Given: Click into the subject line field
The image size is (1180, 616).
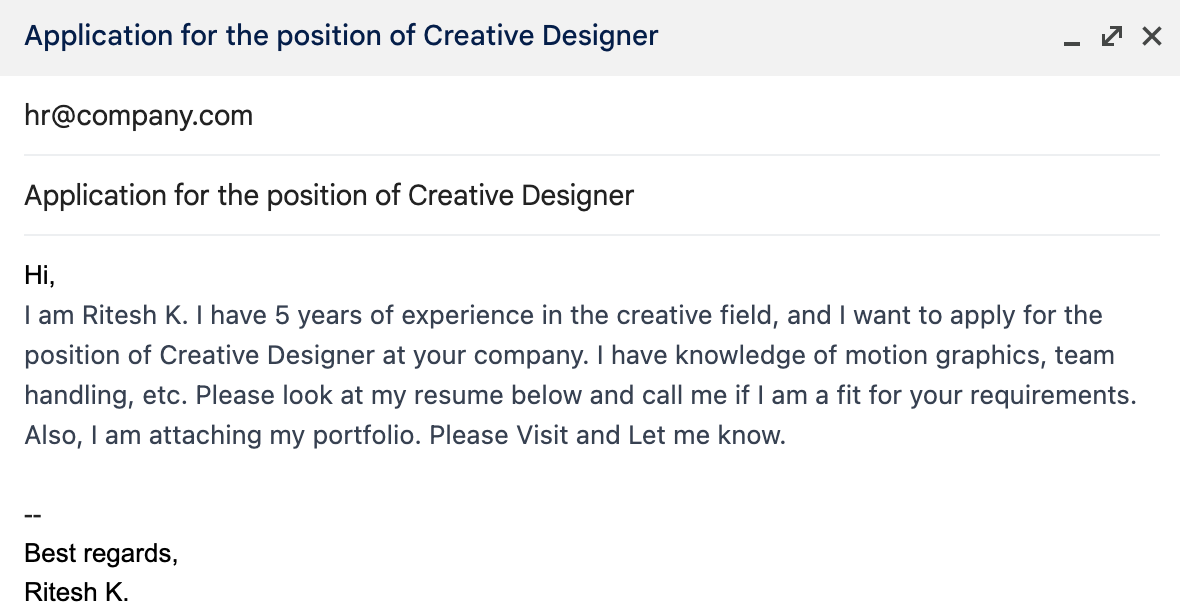Looking at the screenshot, I should coord(329,195).
